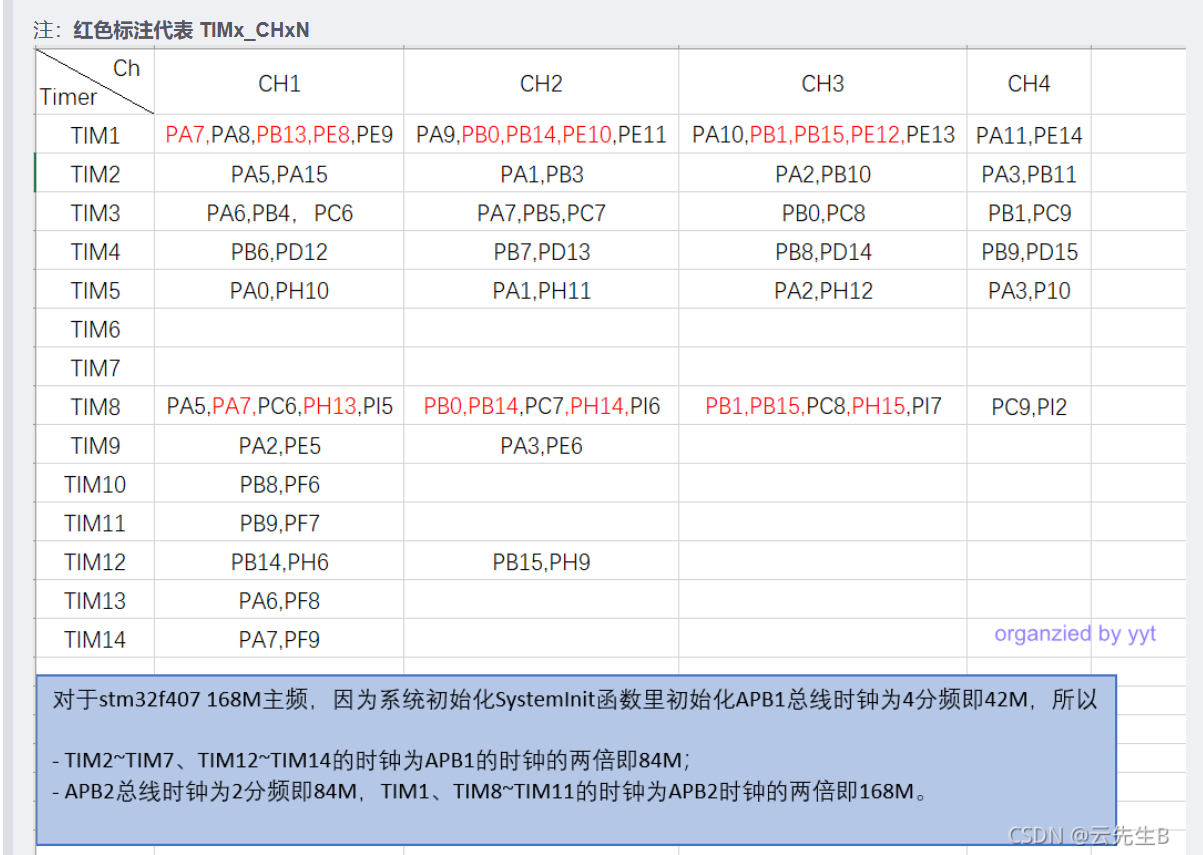This screenshot has height=855, width=1203.
Task: Click the Ch/Timer diagonal header cell
Action: [95, 83]
